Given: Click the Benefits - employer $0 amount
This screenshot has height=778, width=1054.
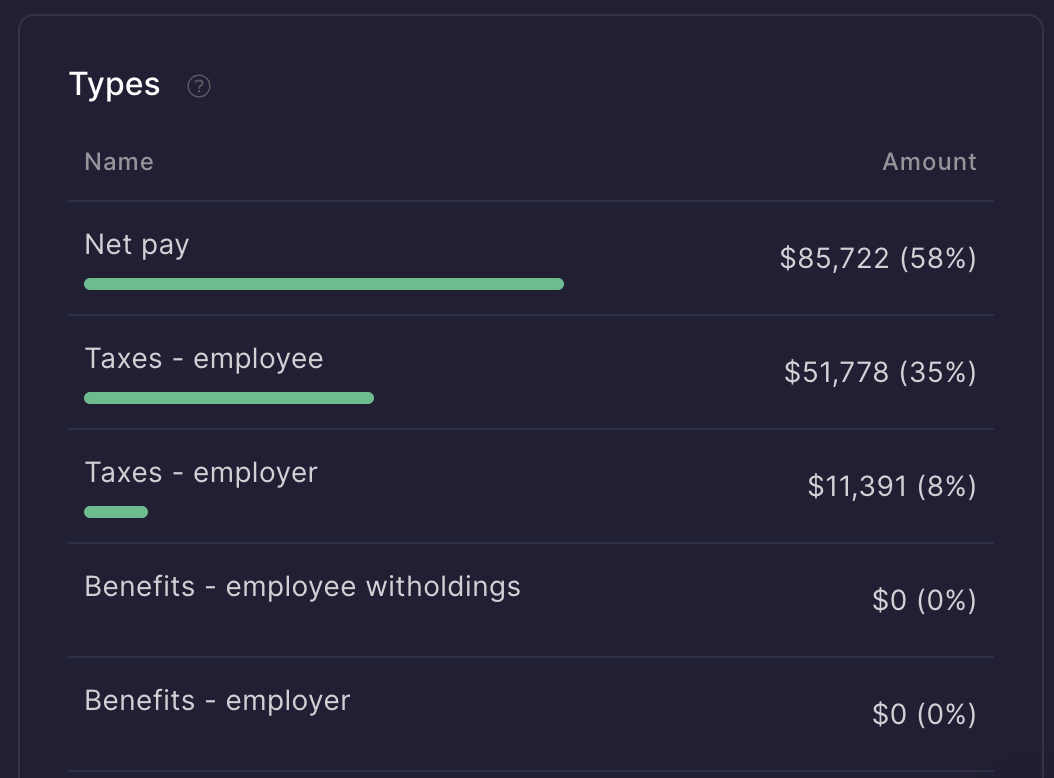Looking at the screenshot, I should [924, 715].
